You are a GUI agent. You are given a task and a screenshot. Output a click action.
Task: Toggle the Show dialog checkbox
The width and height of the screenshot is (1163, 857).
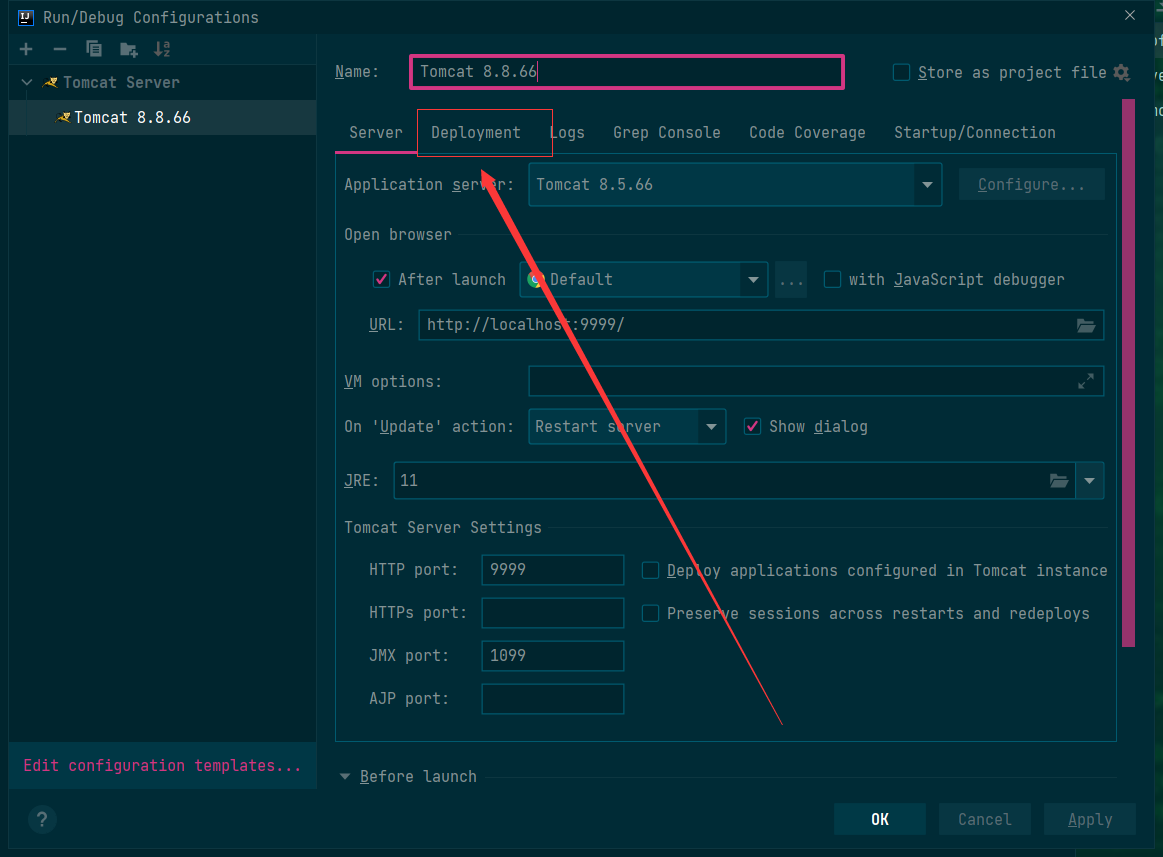[x=752, y=427]
